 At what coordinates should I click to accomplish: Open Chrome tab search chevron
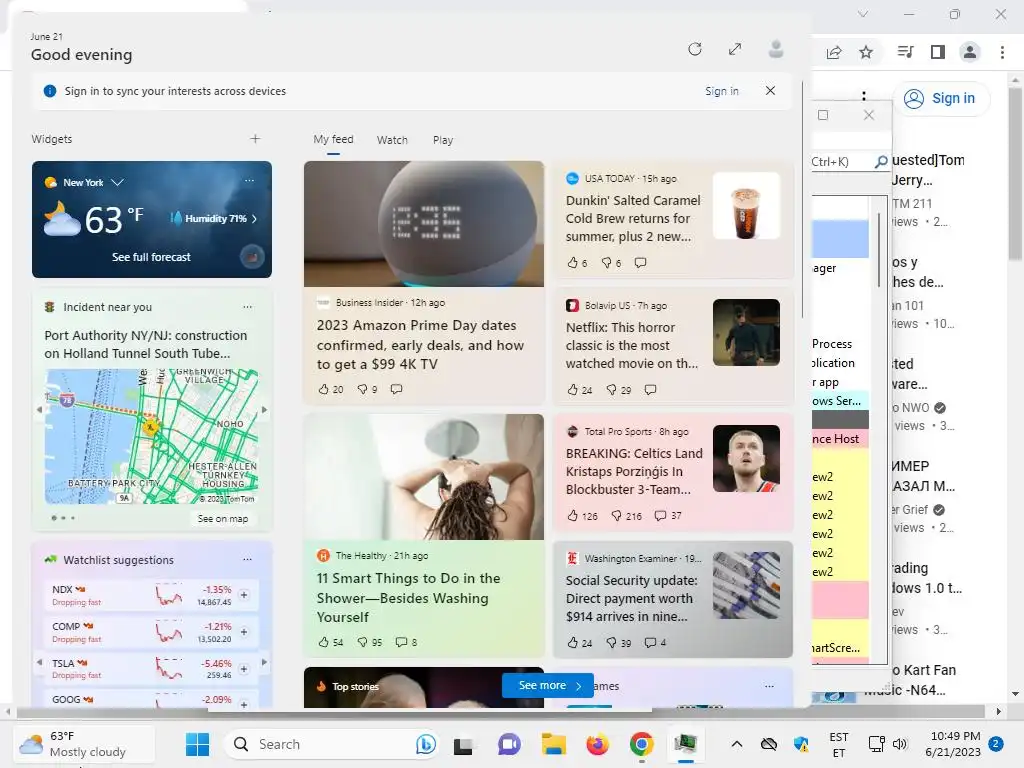pos(863,14)
